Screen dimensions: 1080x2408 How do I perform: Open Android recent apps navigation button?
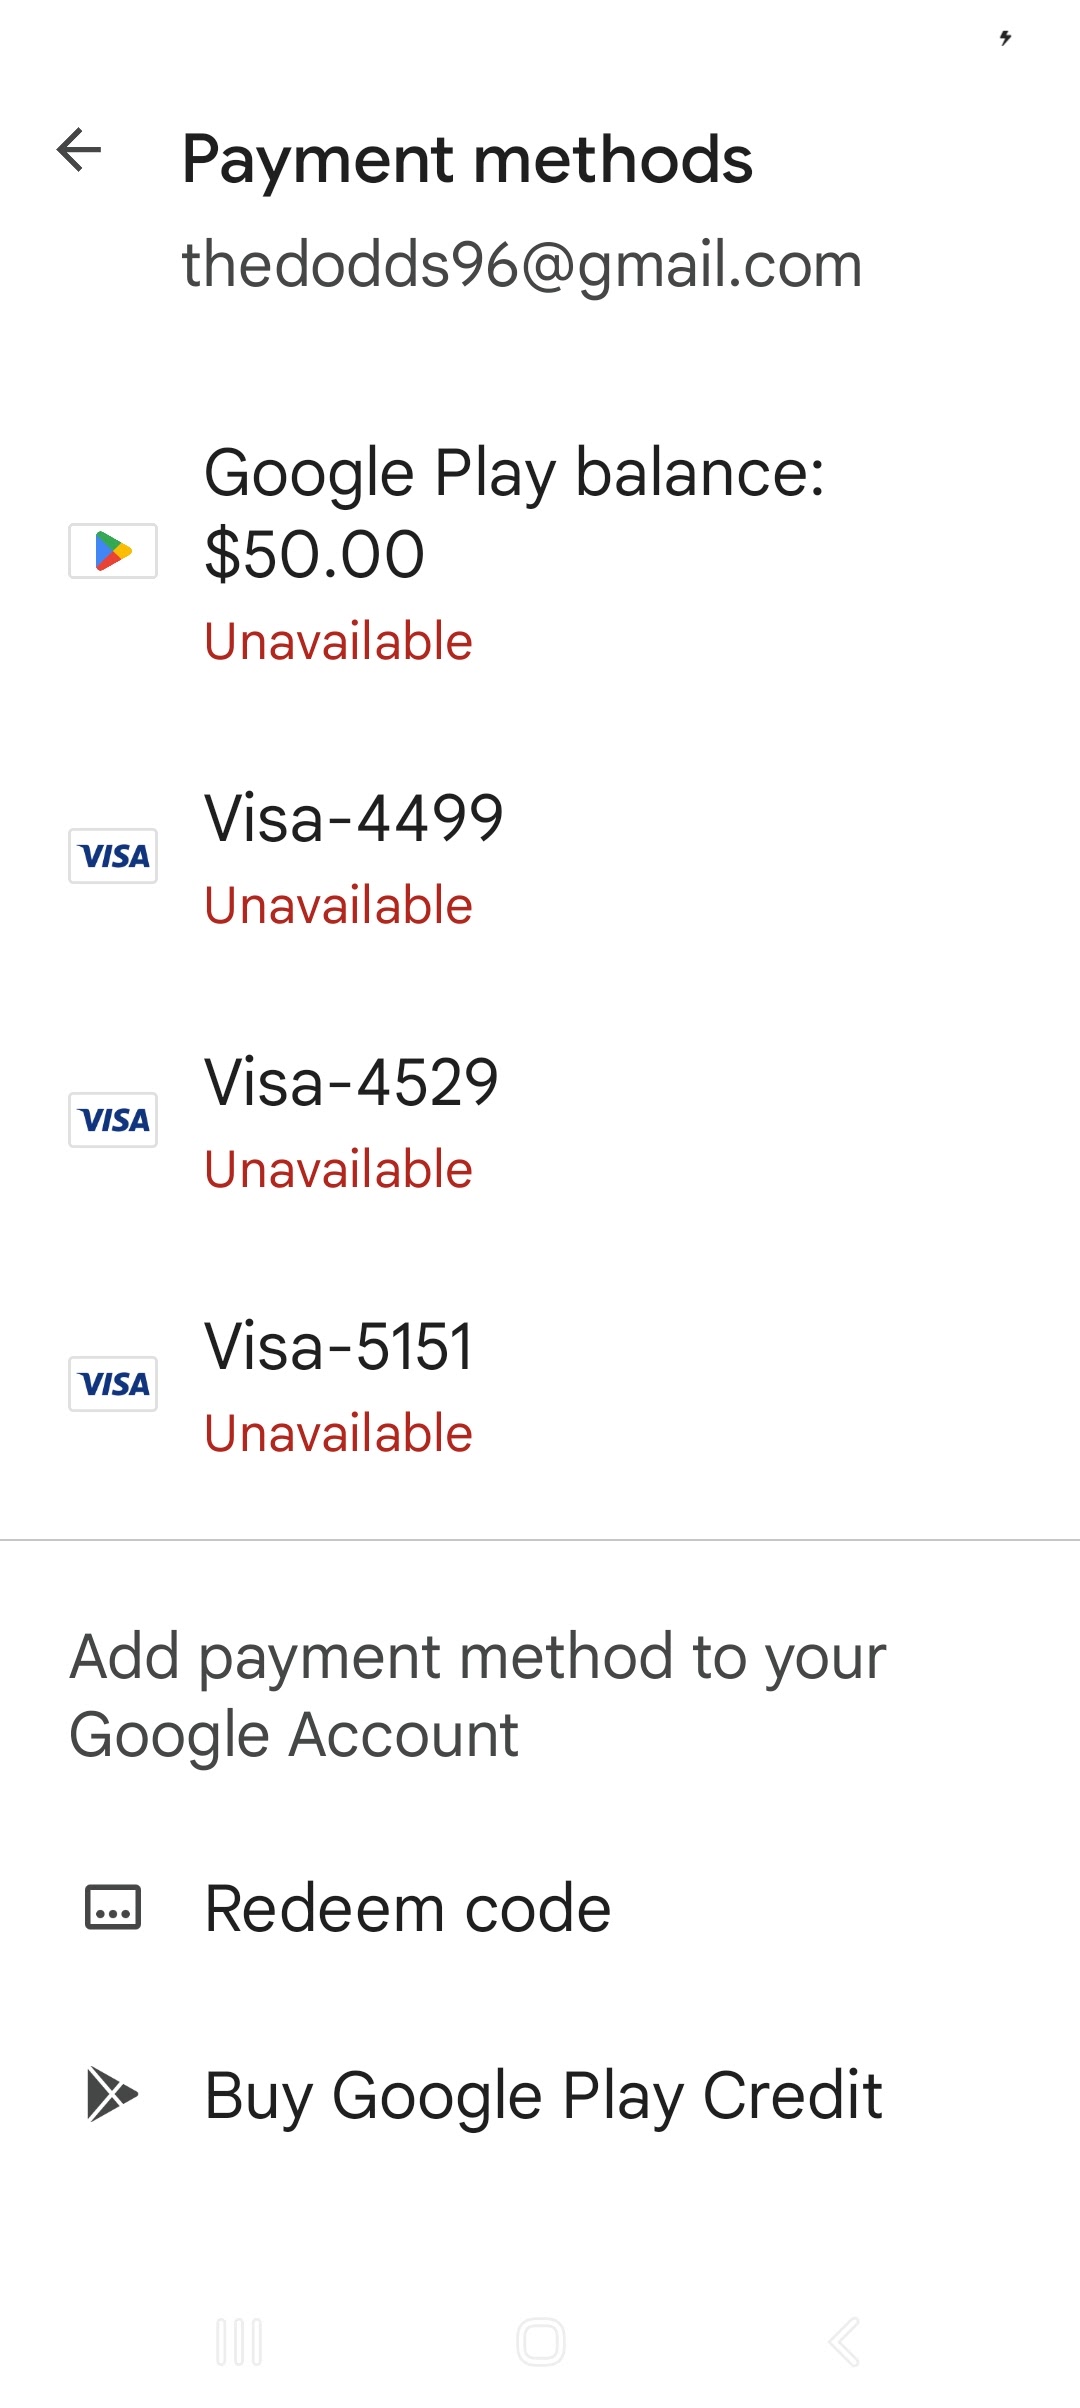click(x=239, y=2342)
